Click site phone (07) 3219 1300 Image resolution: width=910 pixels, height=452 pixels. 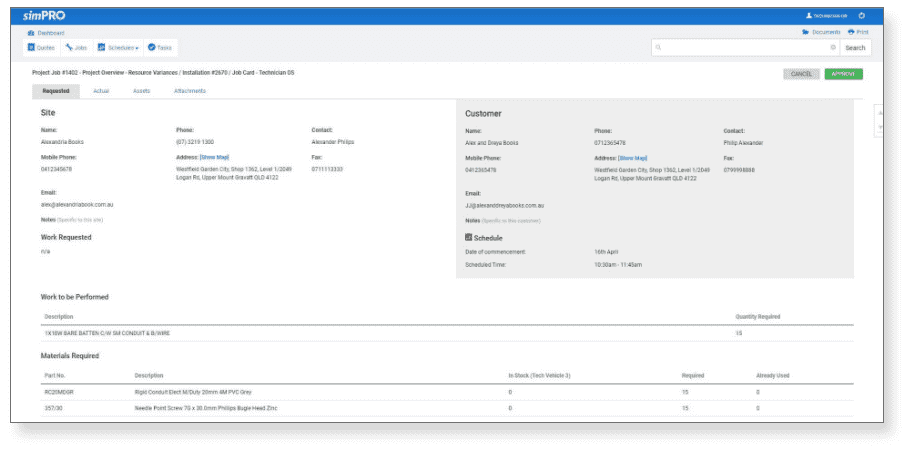[195, 142]
